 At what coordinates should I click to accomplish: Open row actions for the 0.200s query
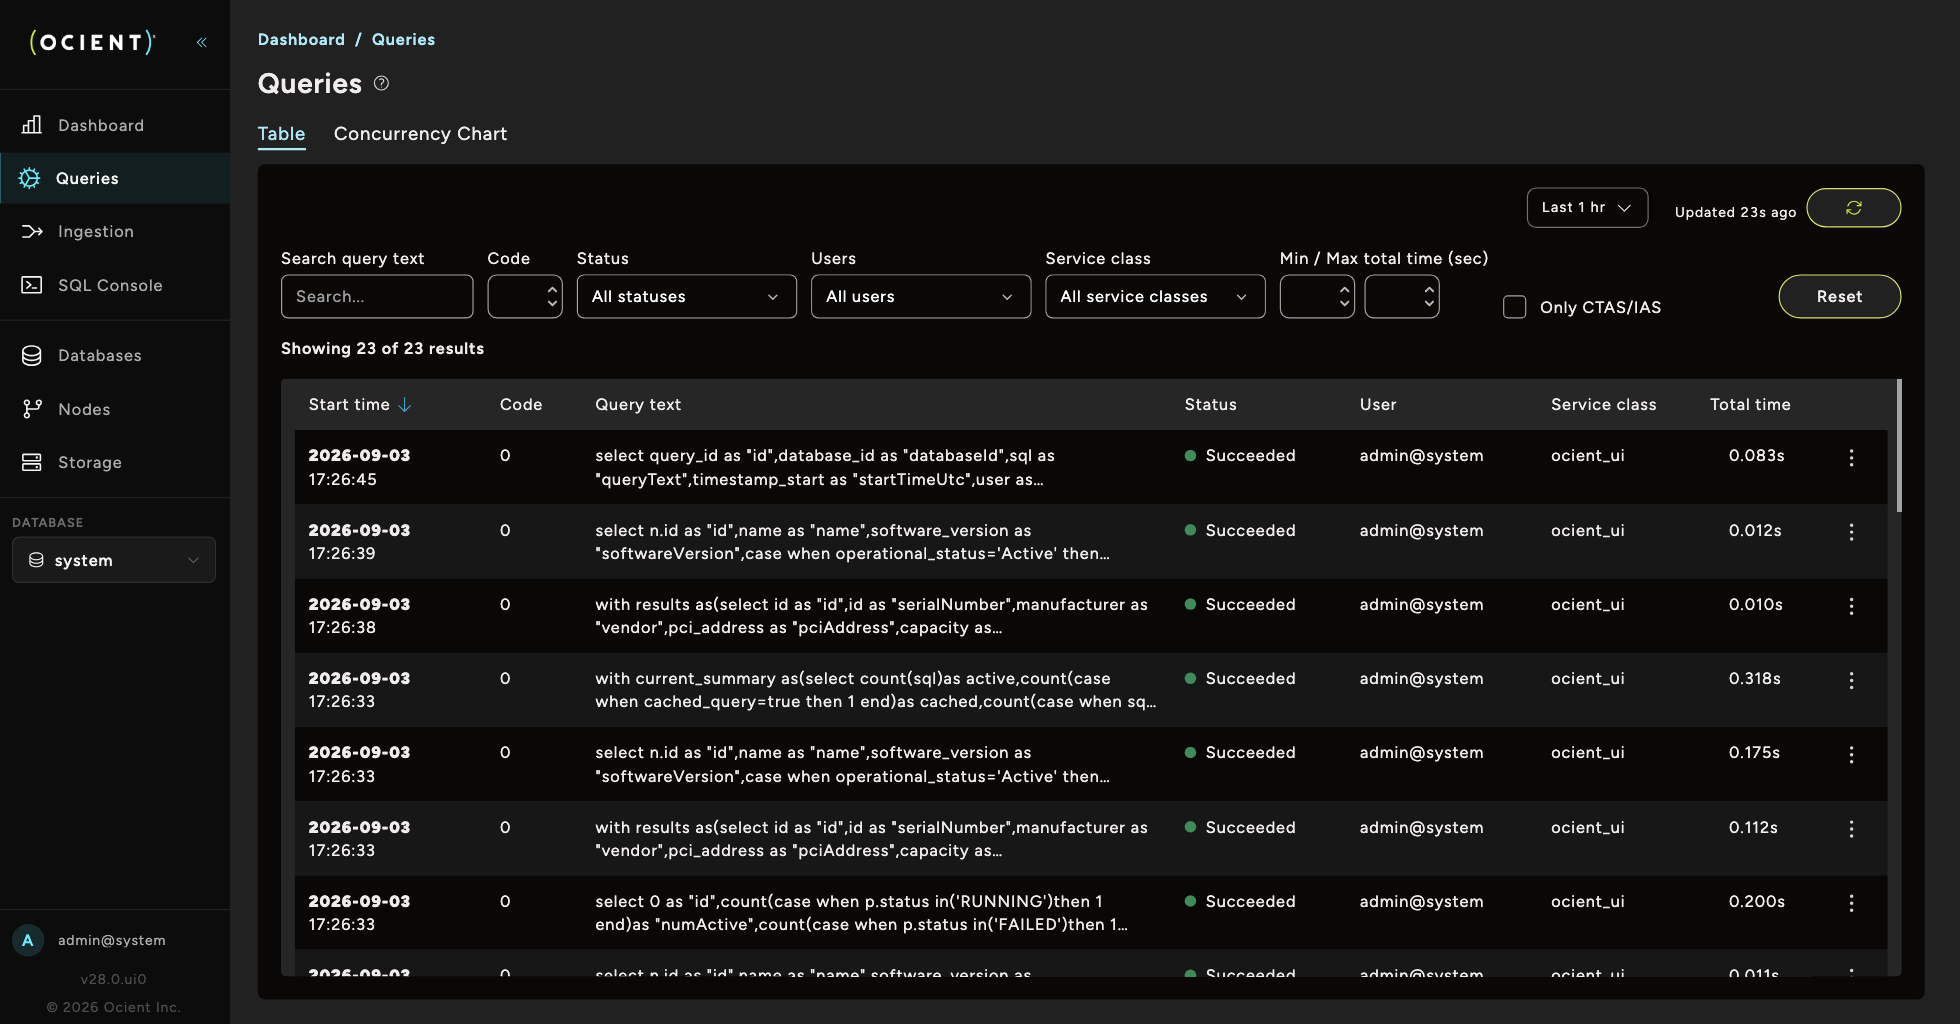(1851, 903)
